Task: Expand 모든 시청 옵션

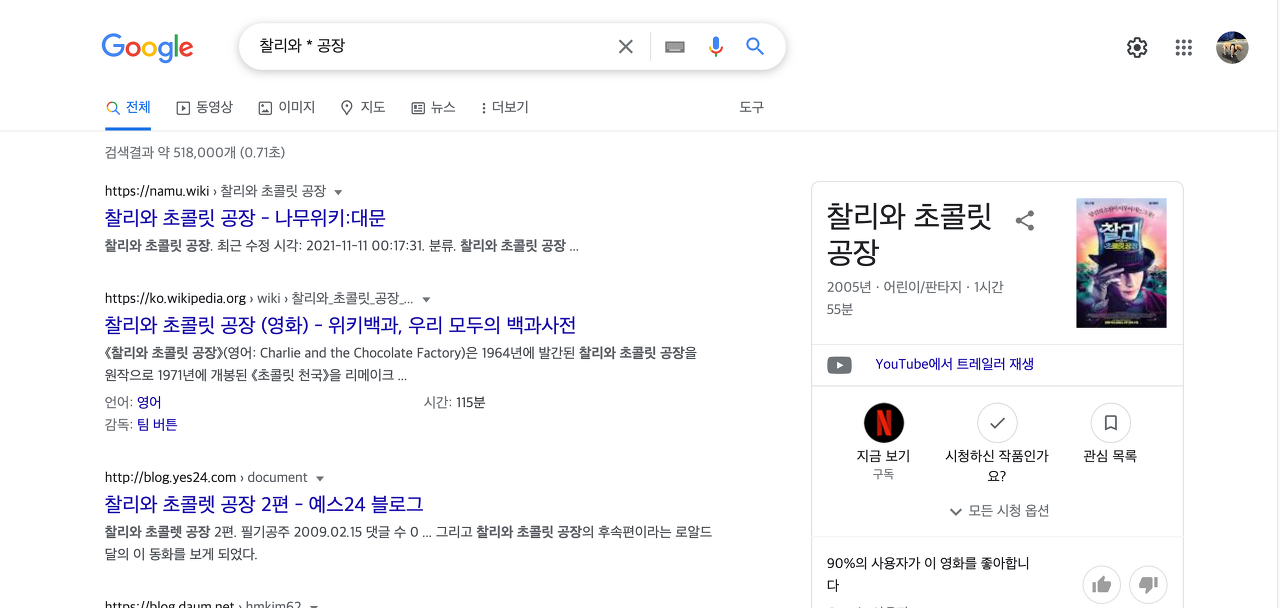Action: [x=998, y=511]
